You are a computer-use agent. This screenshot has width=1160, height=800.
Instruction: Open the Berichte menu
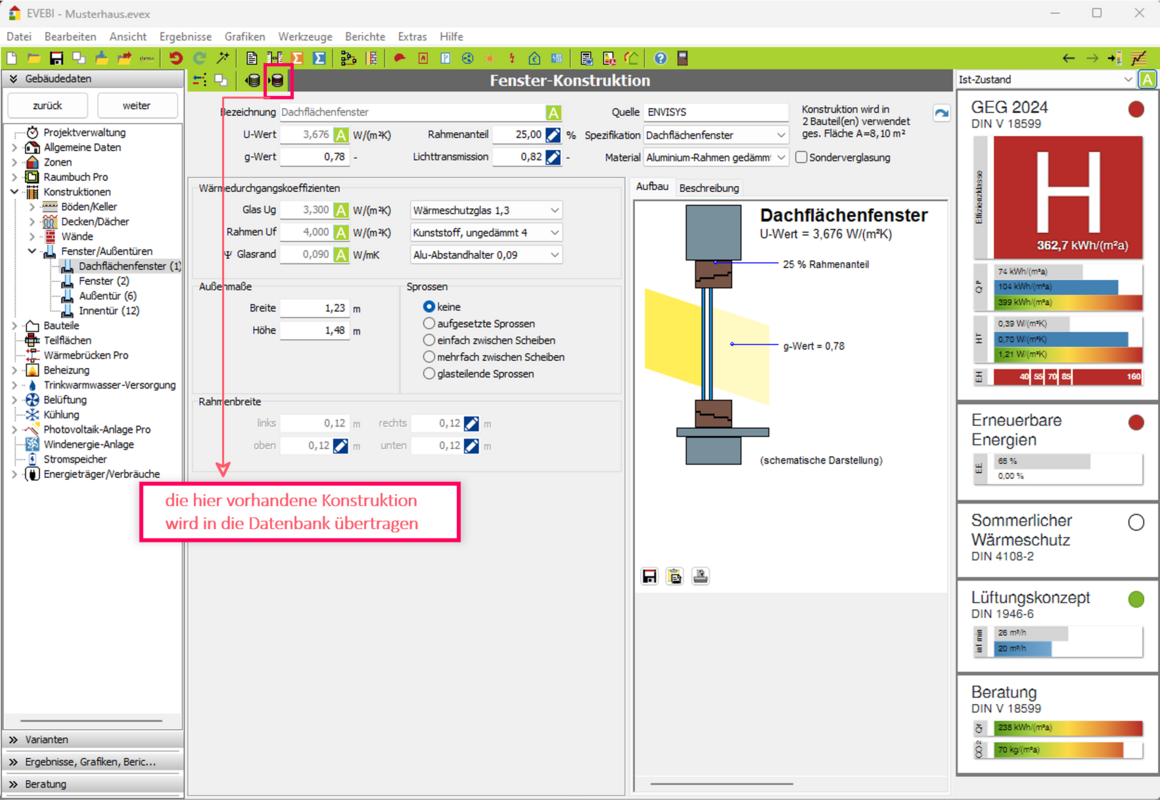pyautogui.click(x=364, y=37)
